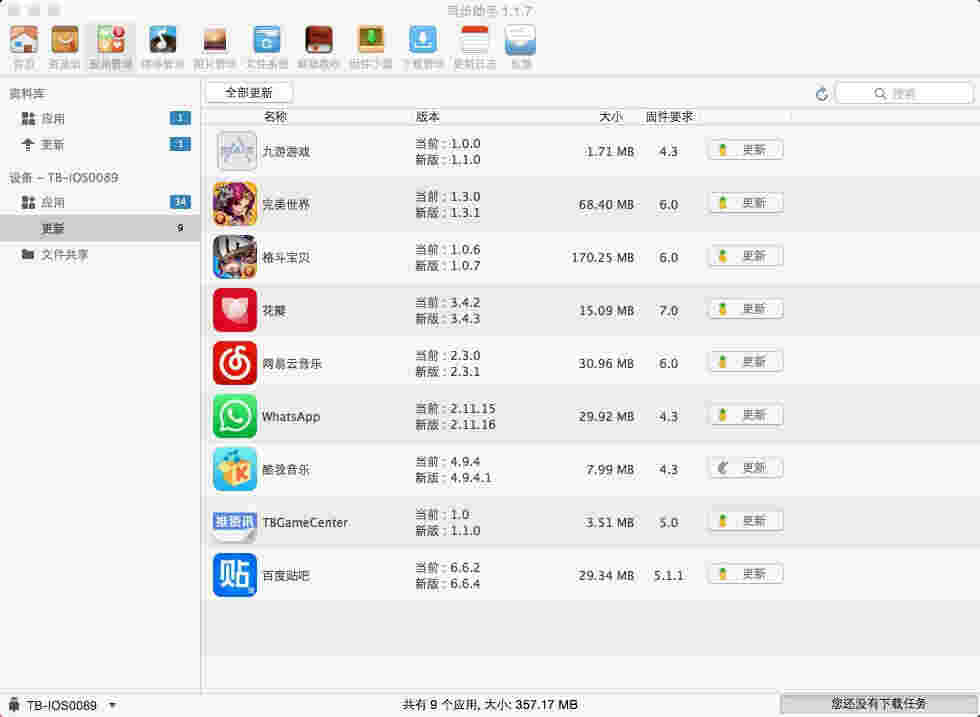Click the 68.40 MB size value

click(x=606, y=204)
